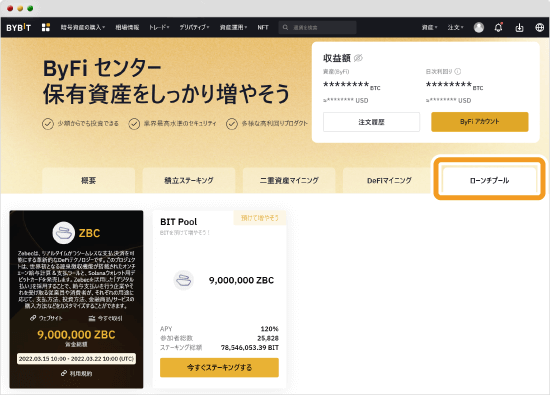Open the apps grid icon
The image size is (550, 395).
tap(46, 27)
